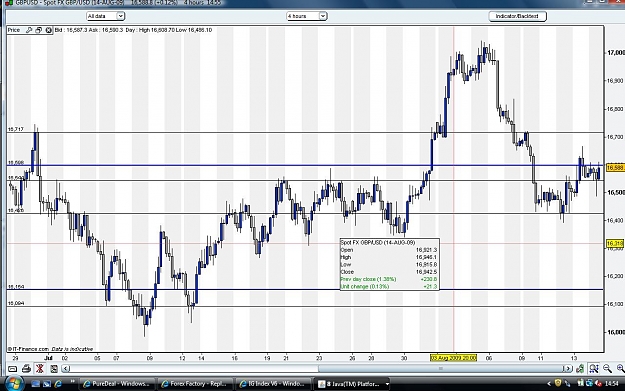Expand the Java Platform taskbar group arrow
Image resolution: width=625 pixels, height=391 pixels.
point(387,384)
